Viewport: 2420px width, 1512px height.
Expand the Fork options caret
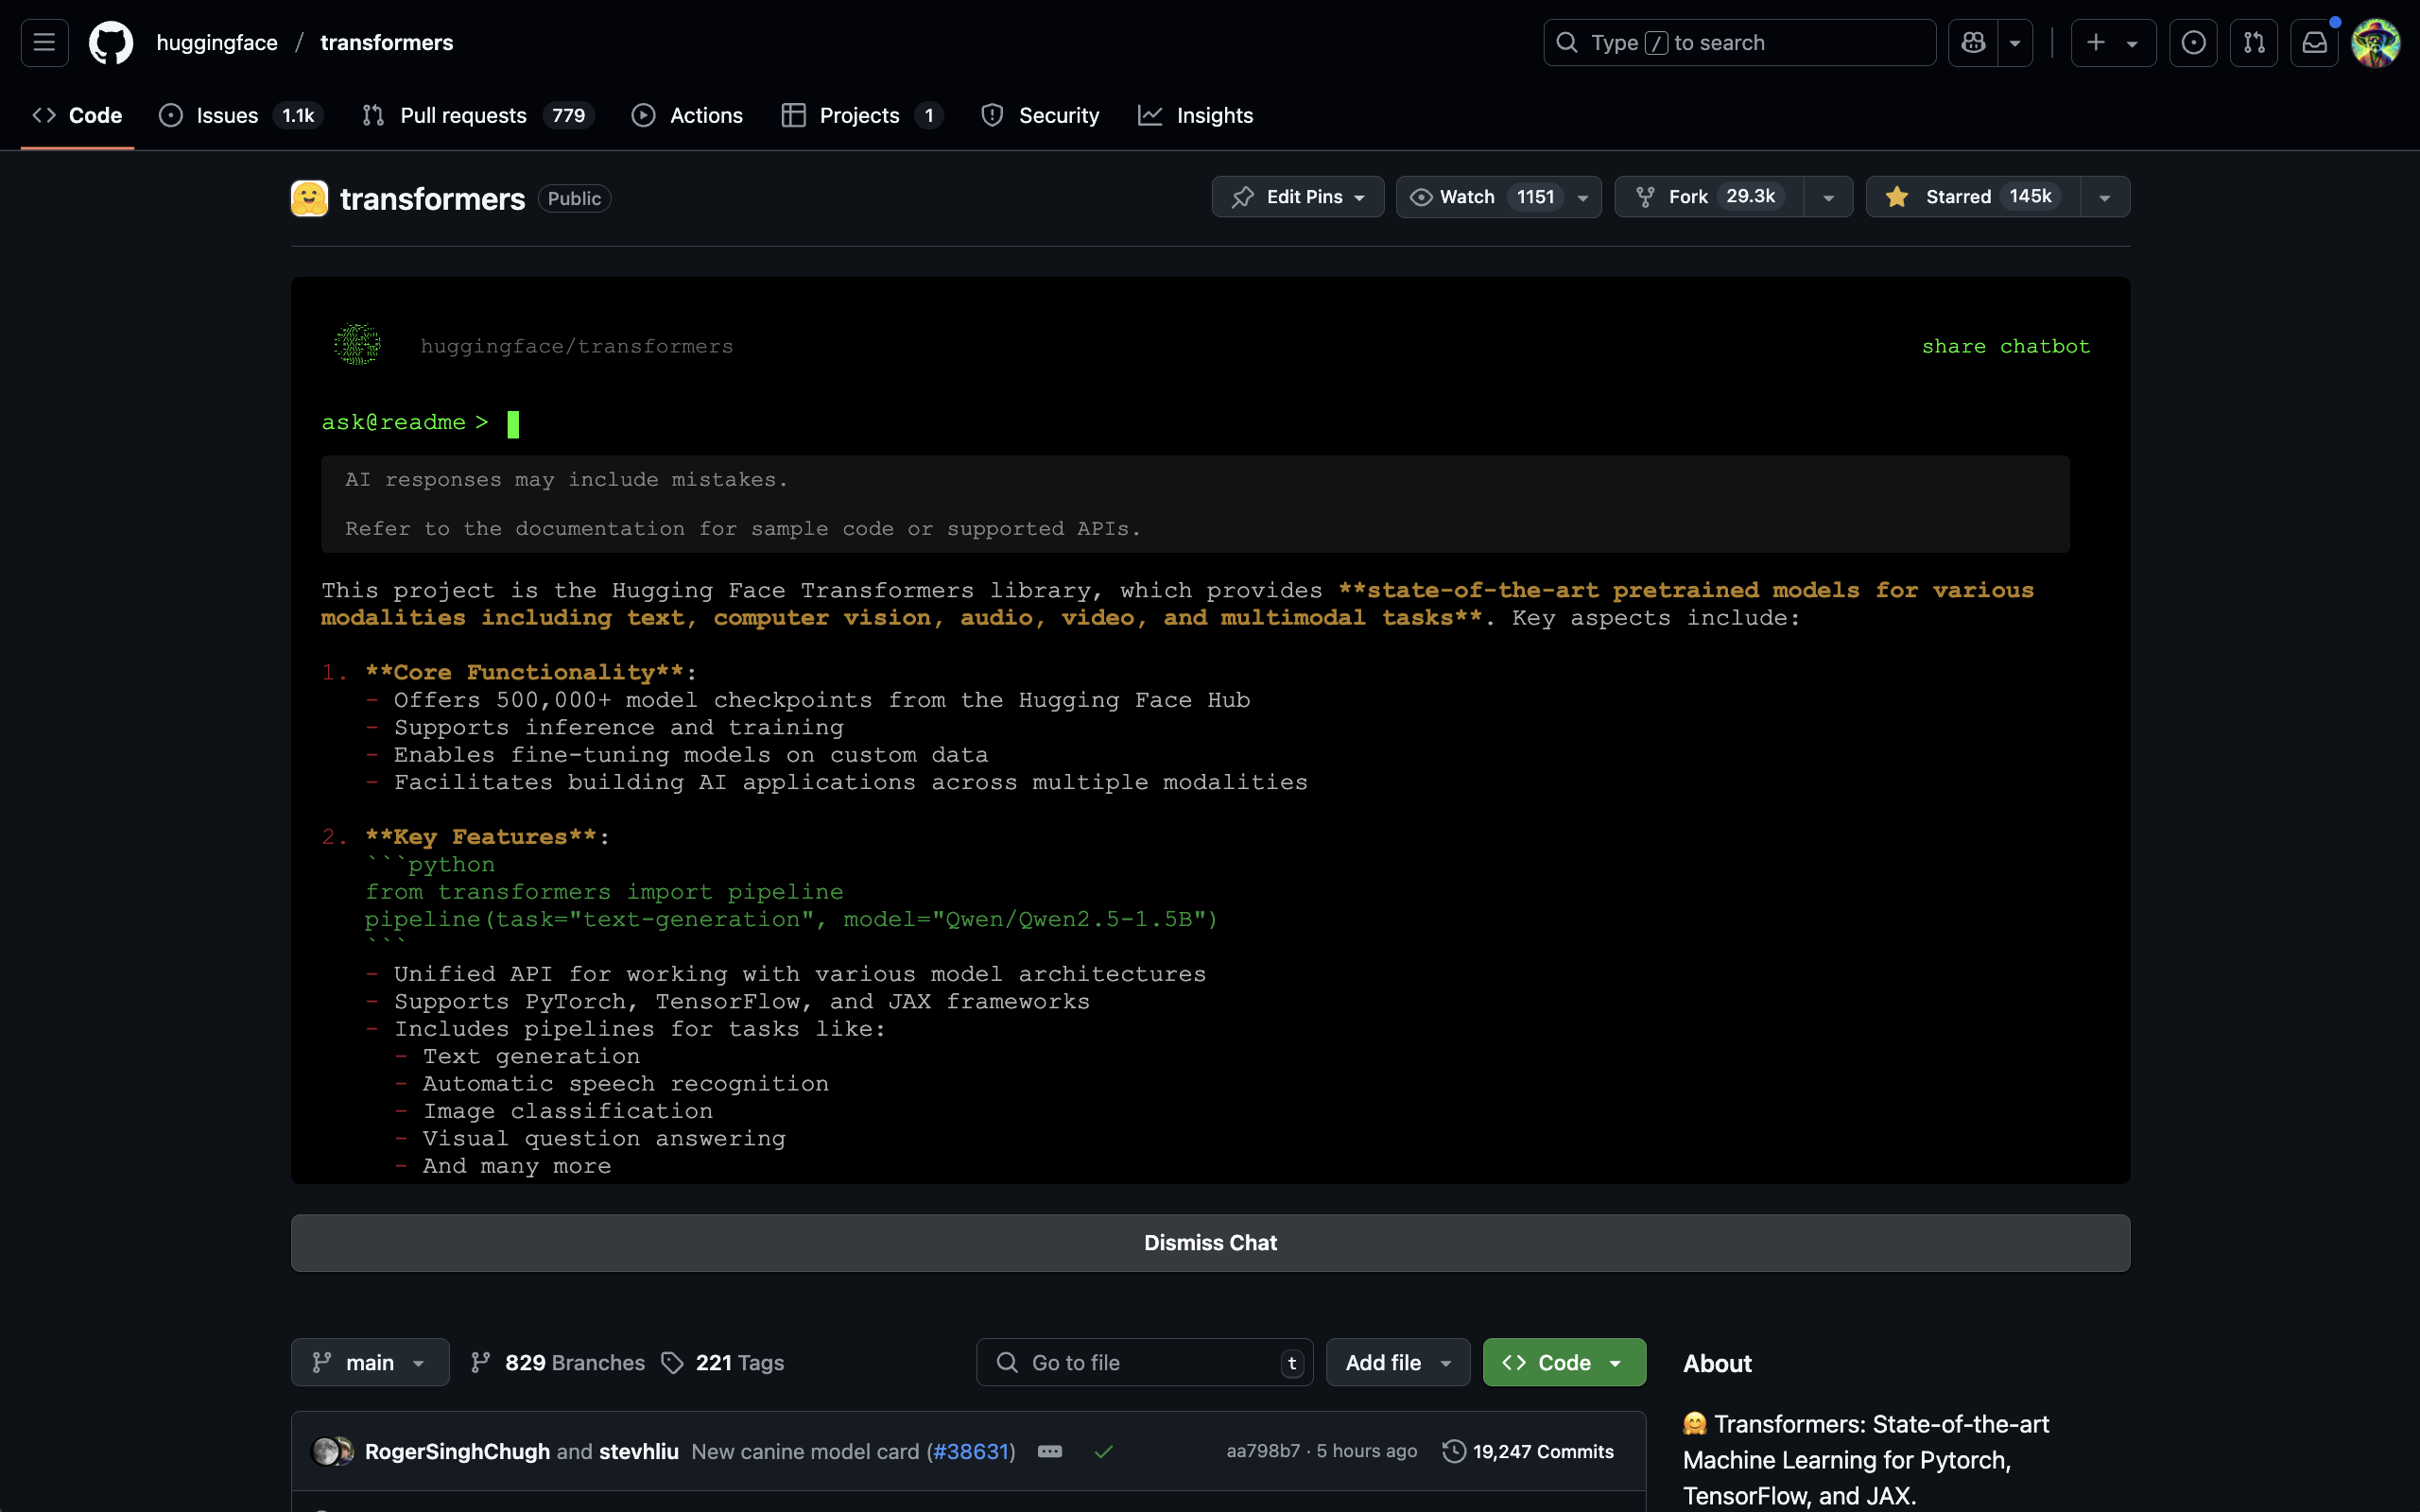(1829, 197)
